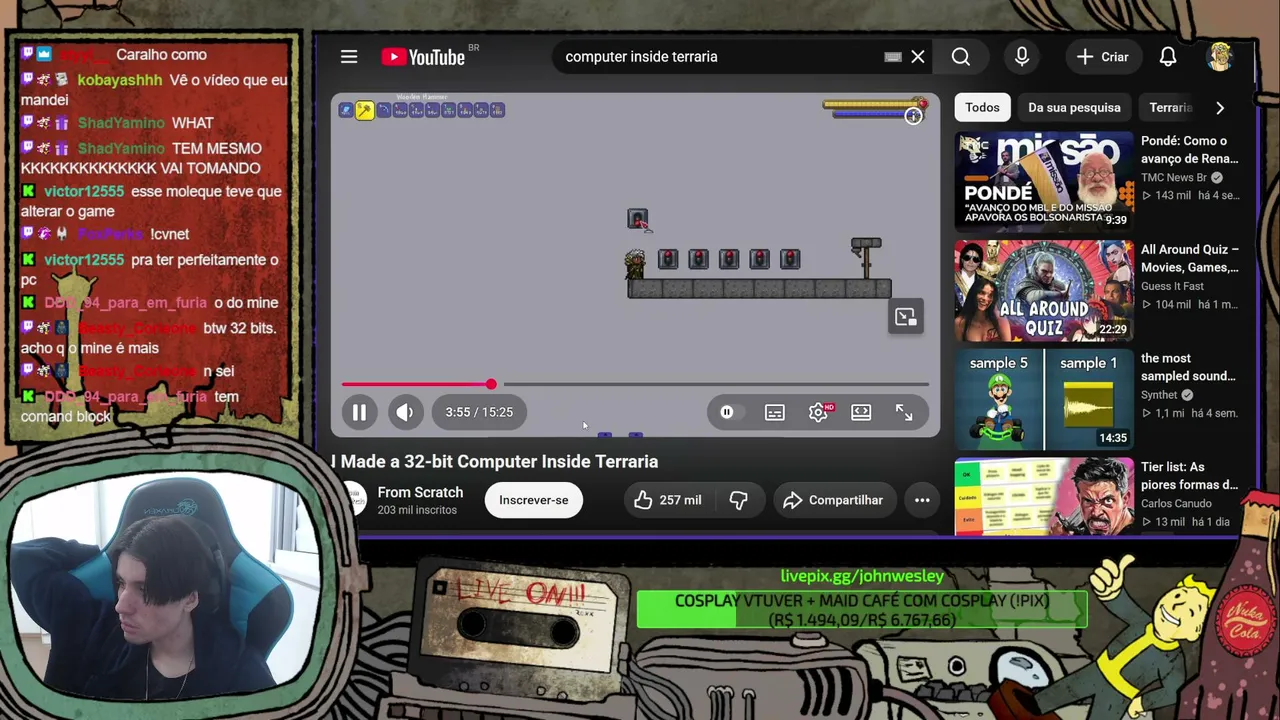Screen dimensions: 1280x720
Task: Like the video with 257 mil
Action: pos(667,500)
